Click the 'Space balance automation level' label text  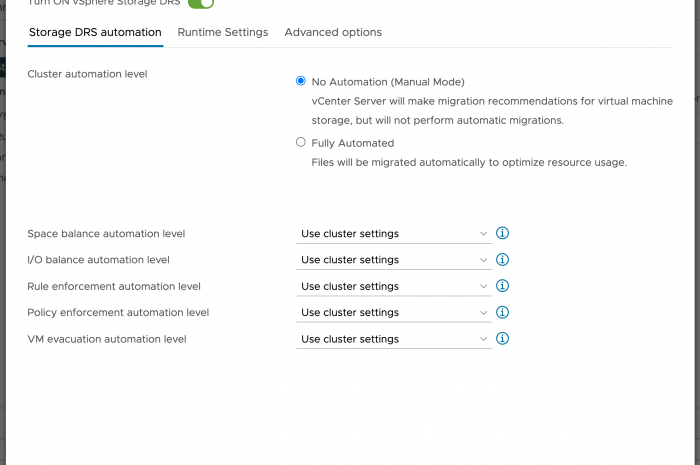[106, 234]
